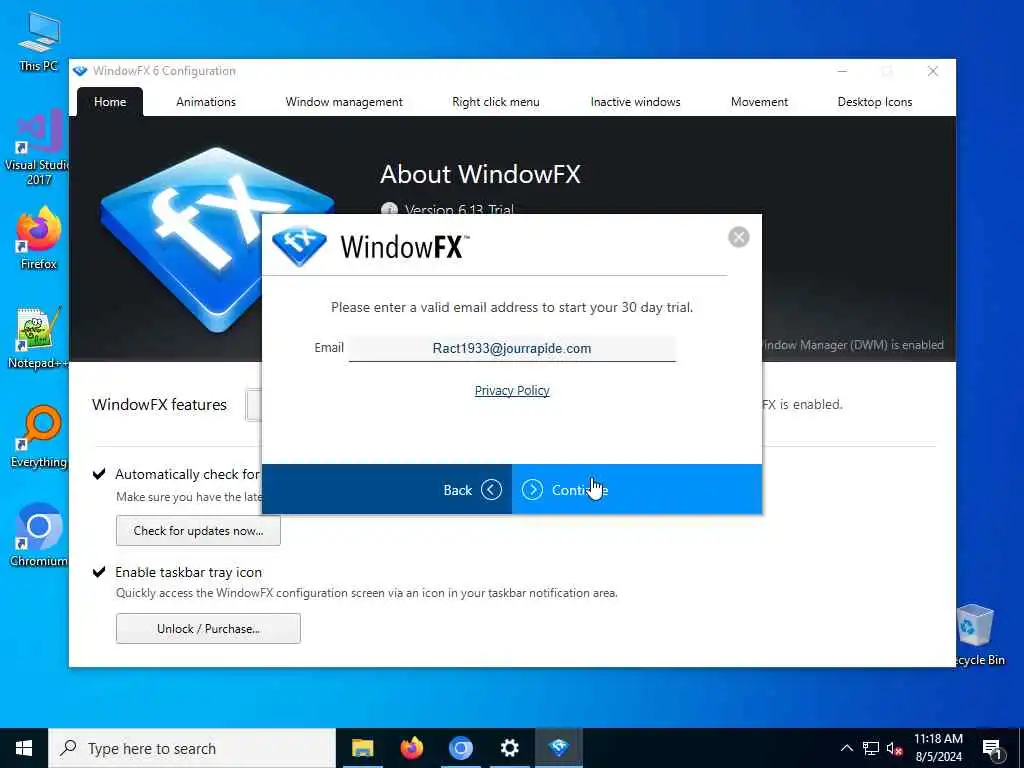Open the Window management tab

(344, 102)
